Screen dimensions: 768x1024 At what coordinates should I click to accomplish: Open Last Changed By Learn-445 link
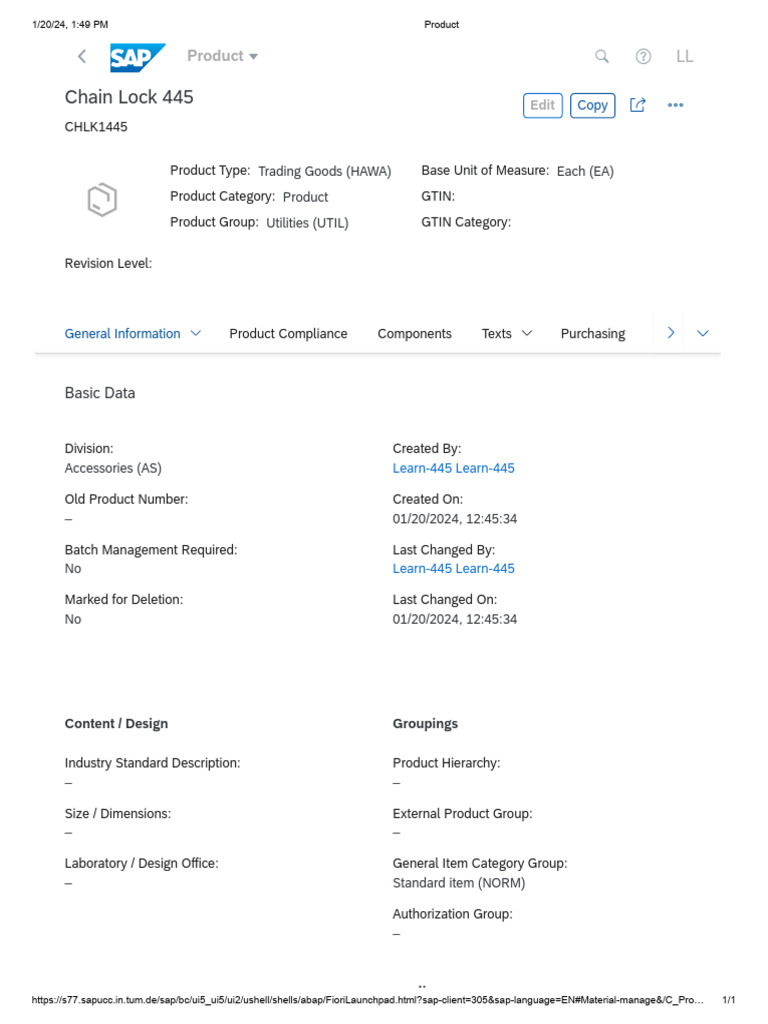click(x=453, y=569)
